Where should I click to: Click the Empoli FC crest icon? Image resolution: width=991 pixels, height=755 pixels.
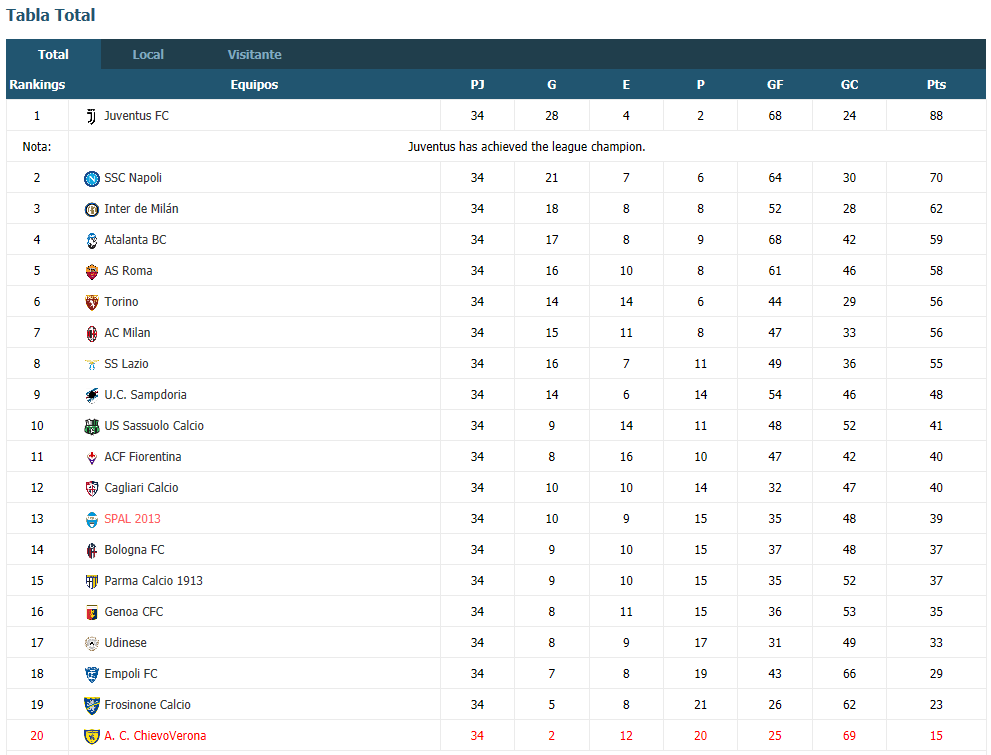[x=92, y=674]
